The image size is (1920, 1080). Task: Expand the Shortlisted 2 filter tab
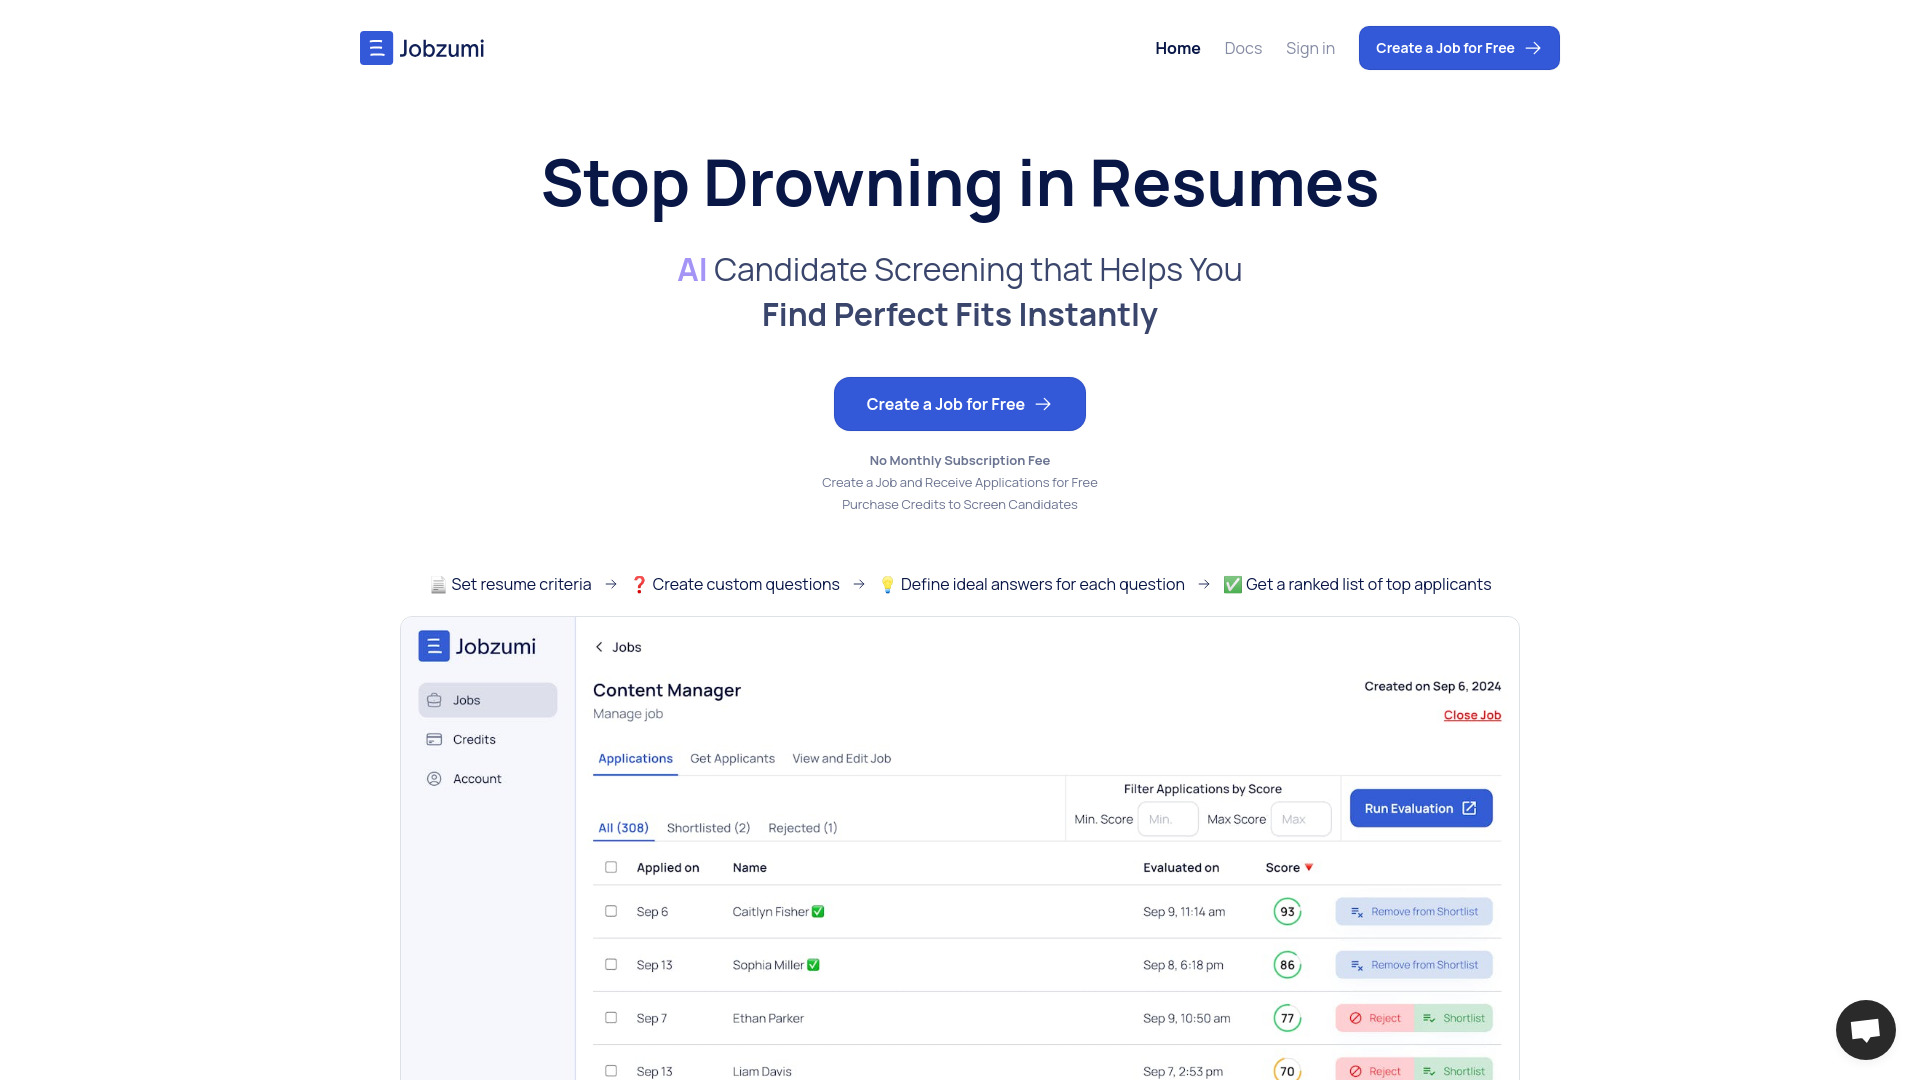[707, 827]
